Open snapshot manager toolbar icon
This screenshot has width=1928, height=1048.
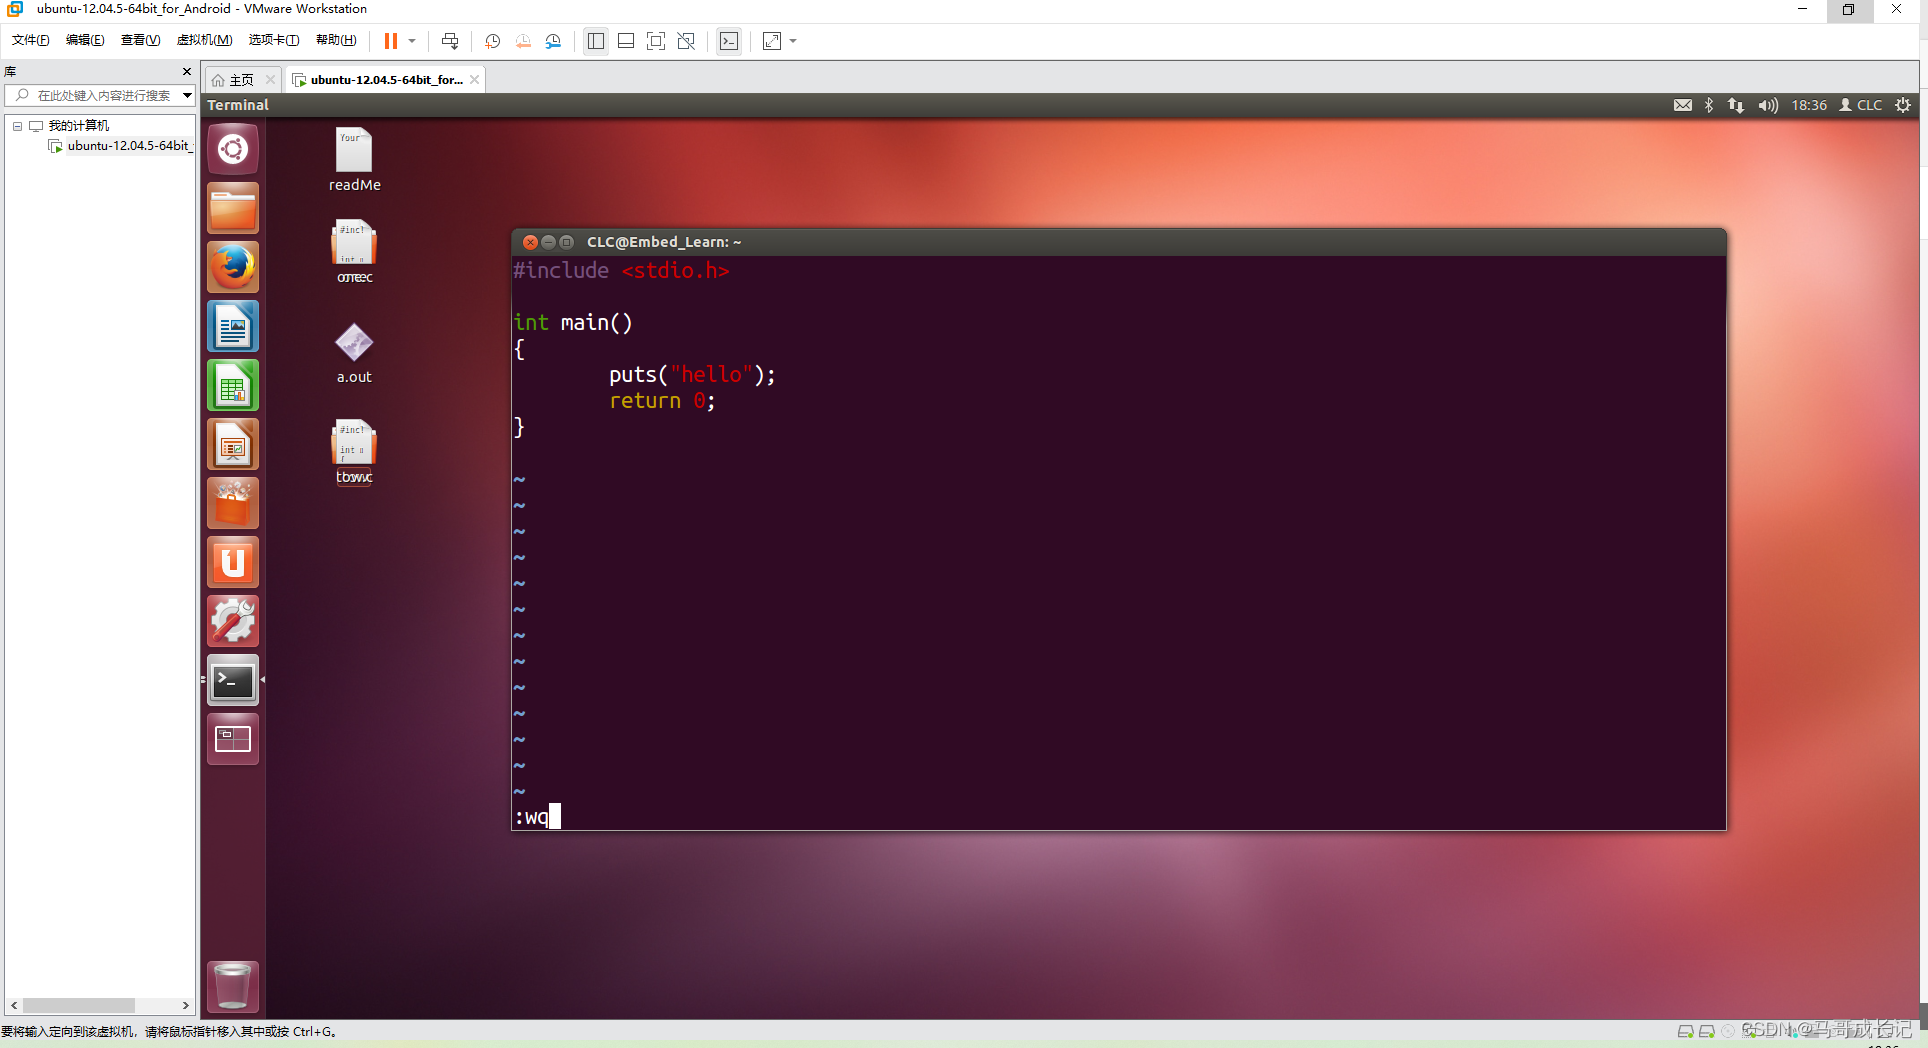tap(553, 41)
